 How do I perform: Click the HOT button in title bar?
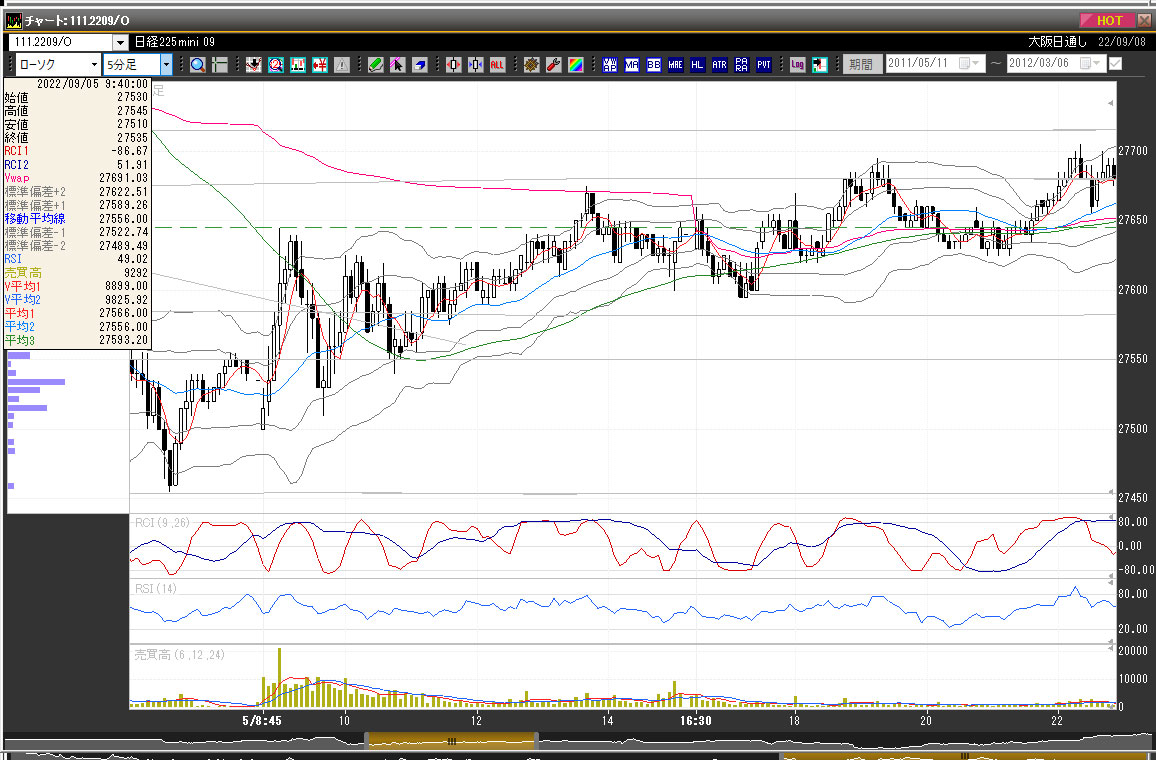point(1108,21)
